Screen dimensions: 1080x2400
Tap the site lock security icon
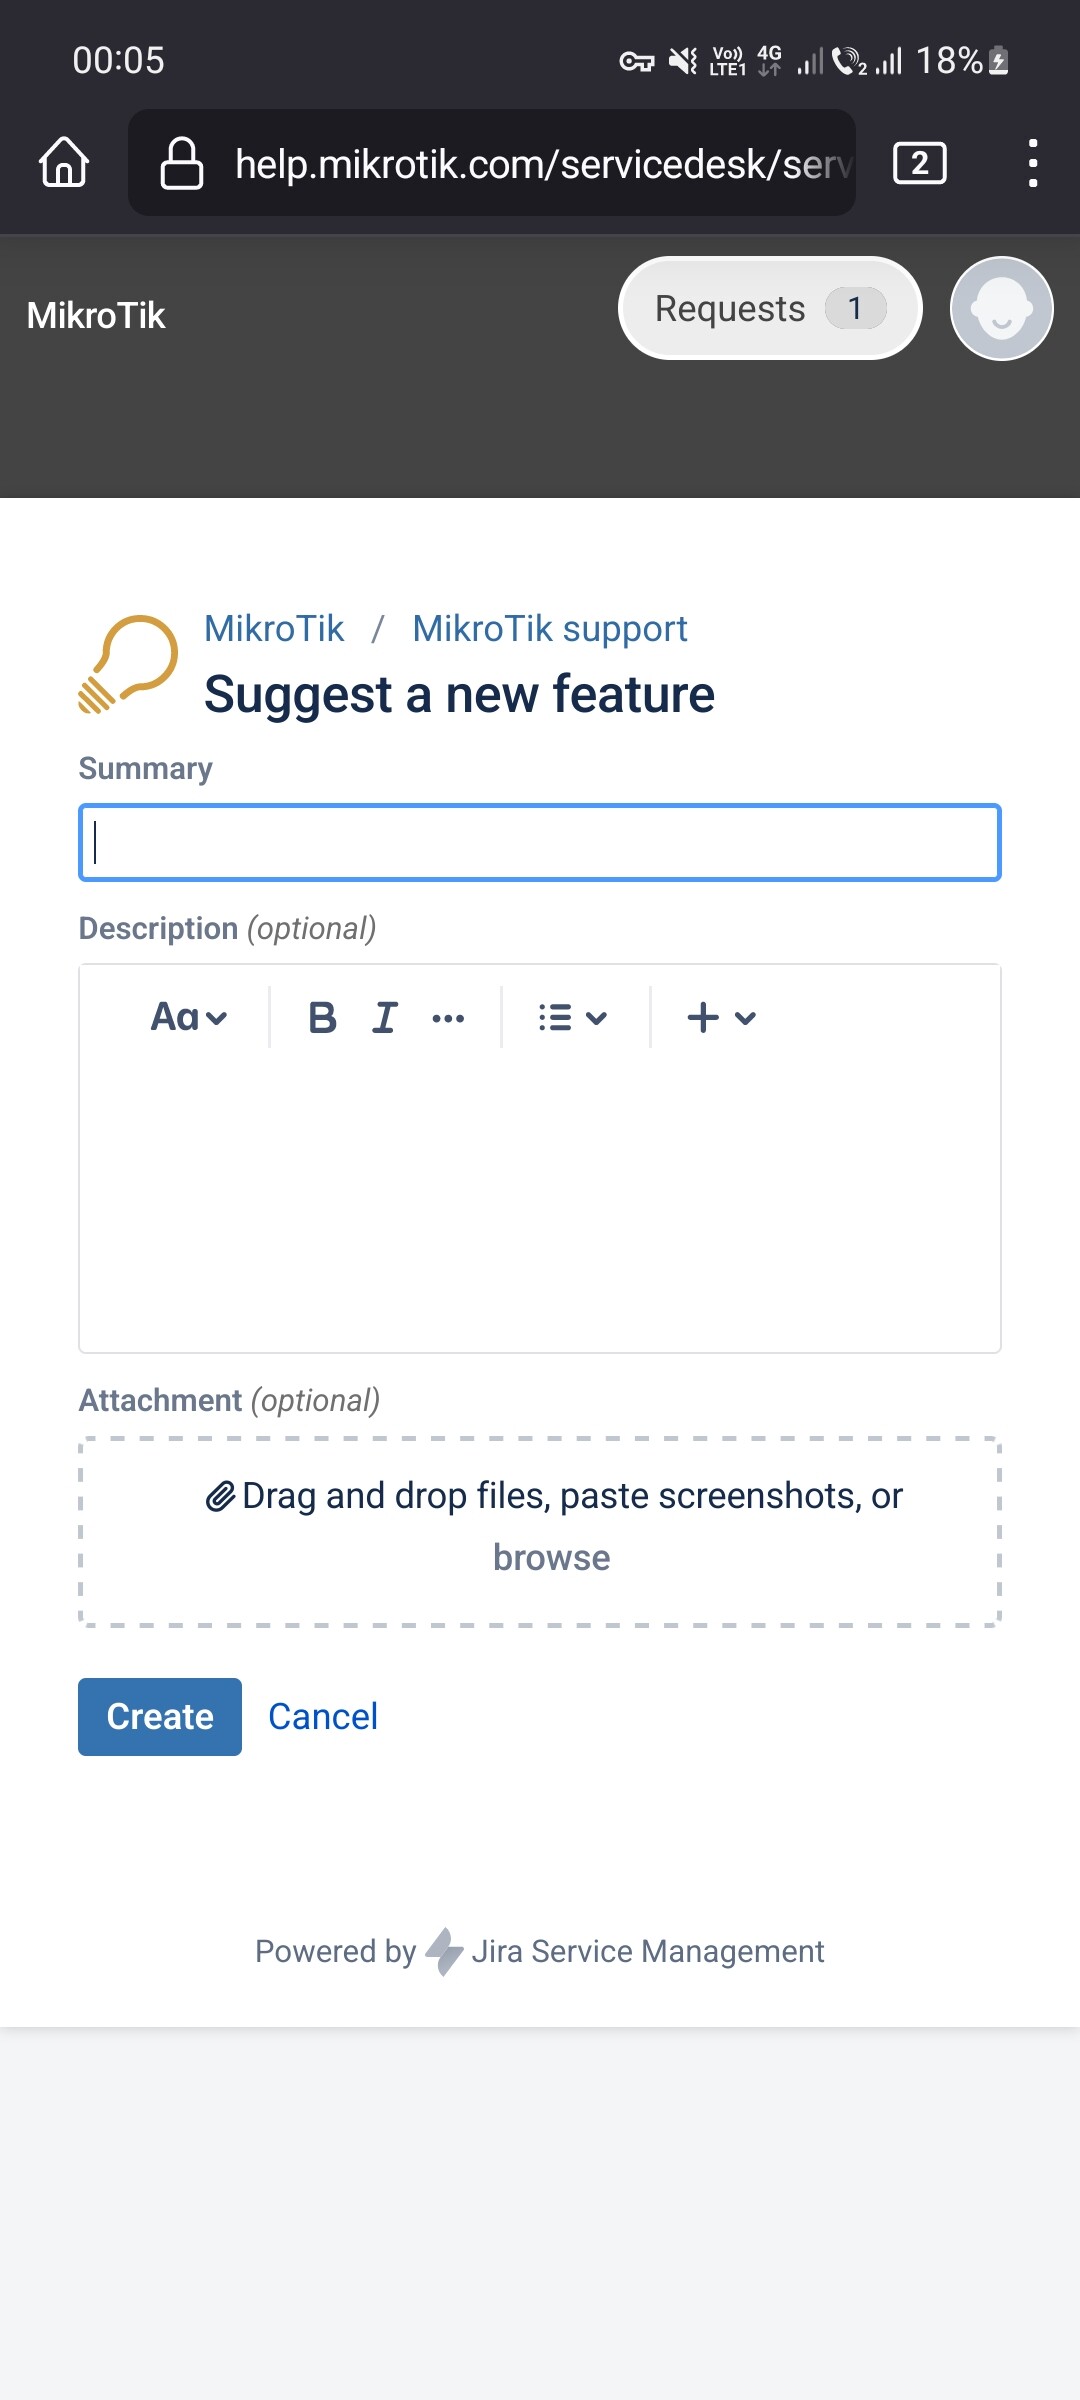tap(182, 163)
